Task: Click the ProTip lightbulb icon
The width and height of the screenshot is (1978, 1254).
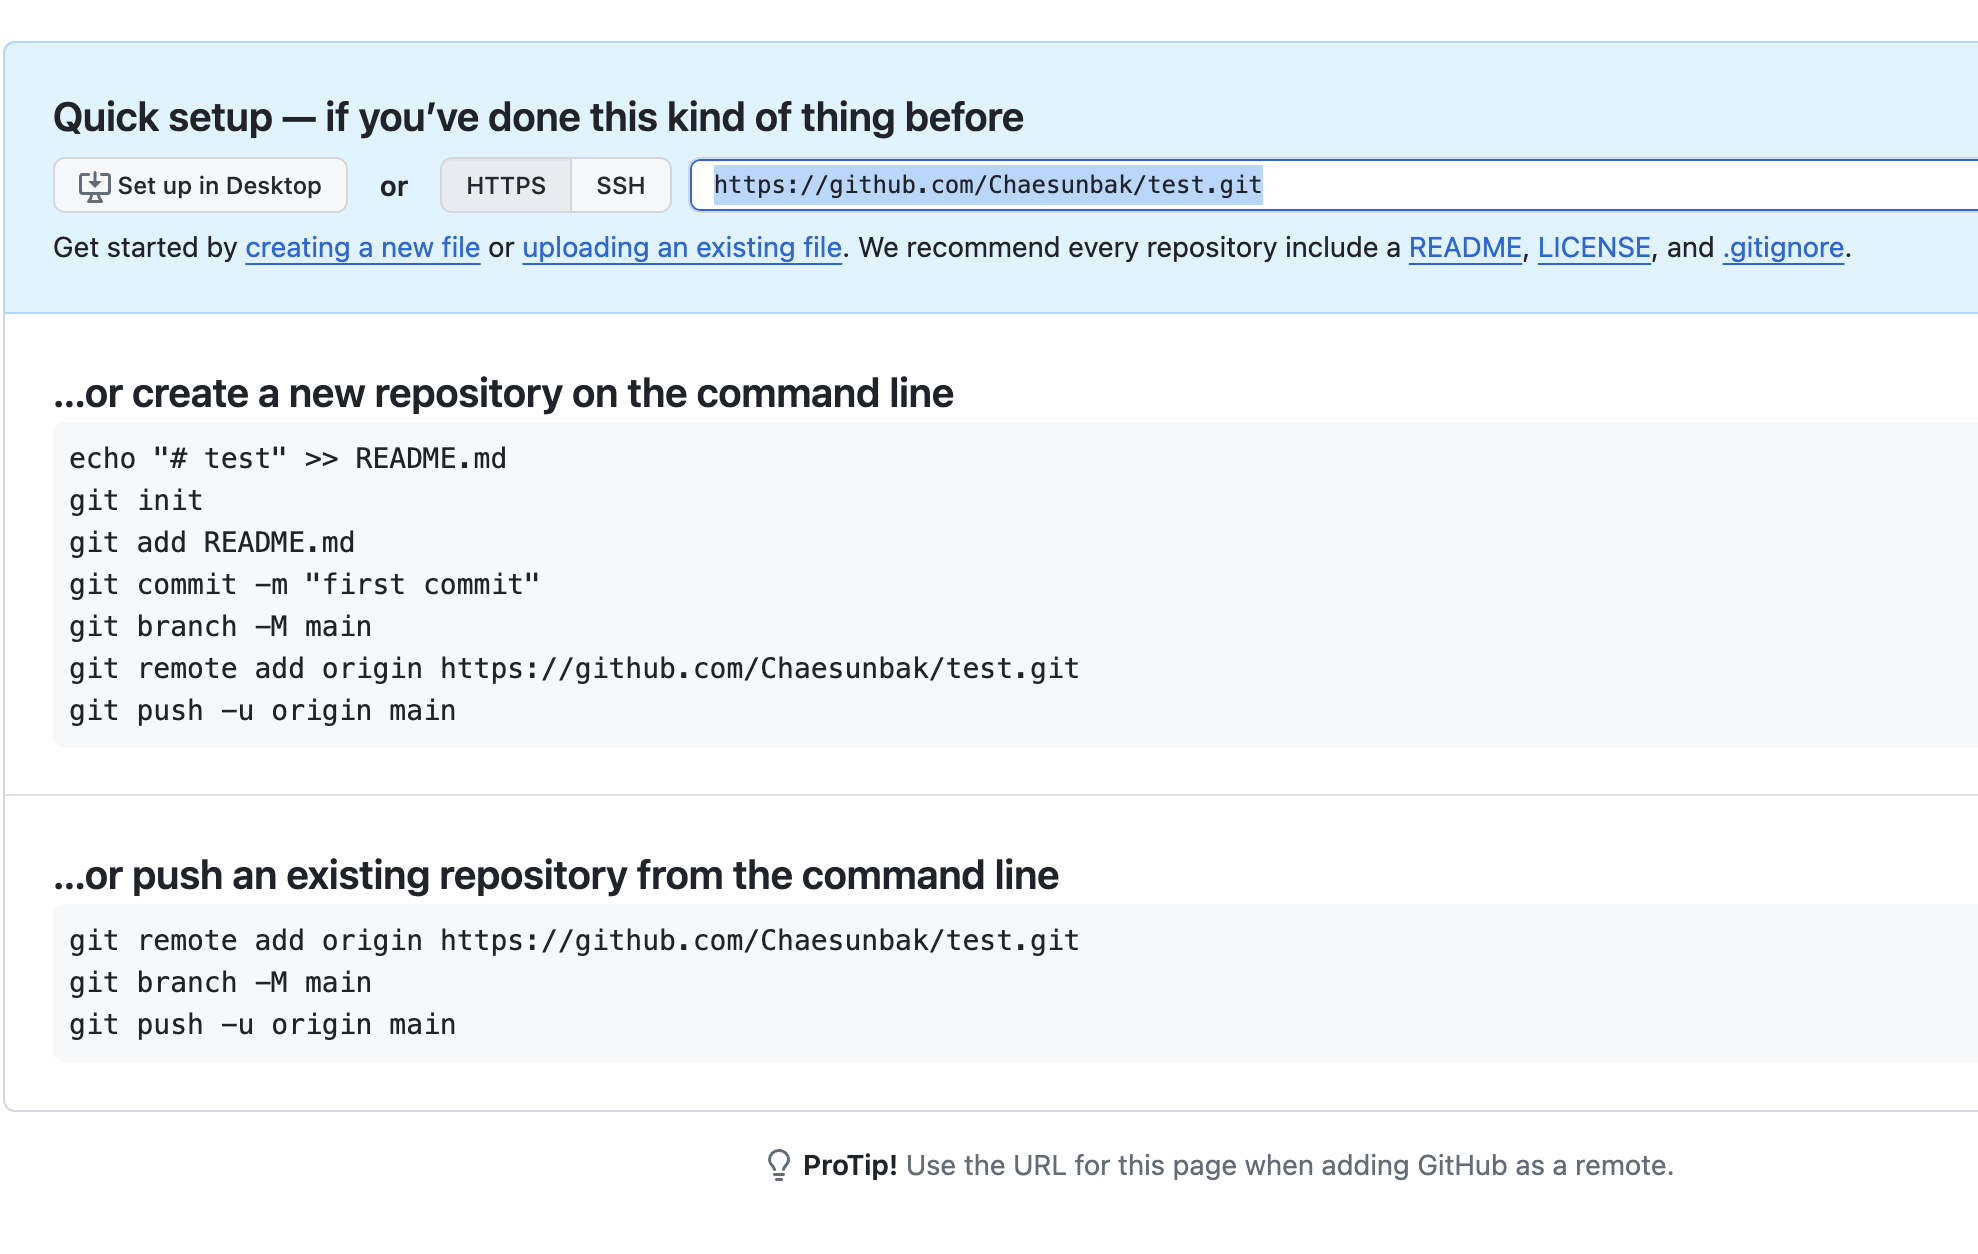Action: (780, 1164)
